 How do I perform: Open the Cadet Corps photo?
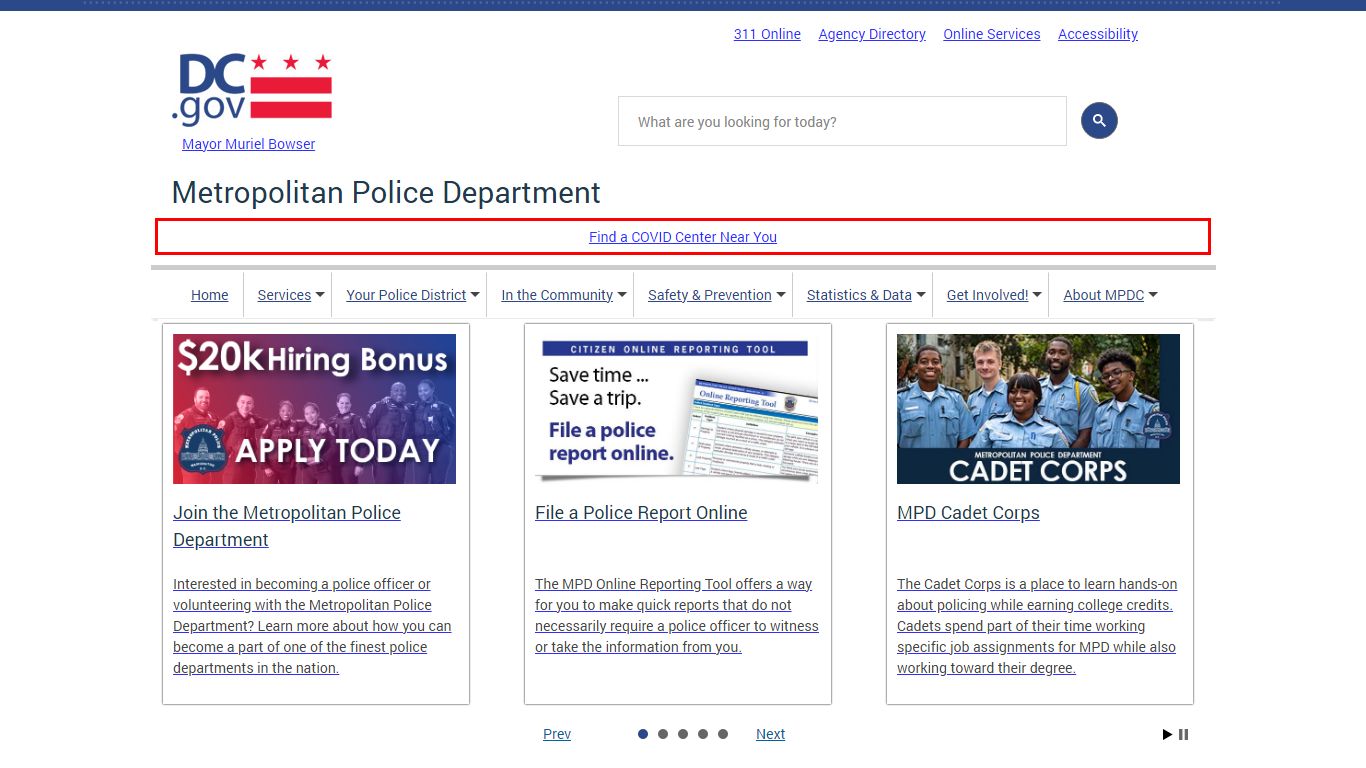pyautogui.click(x=1038, y=409)
